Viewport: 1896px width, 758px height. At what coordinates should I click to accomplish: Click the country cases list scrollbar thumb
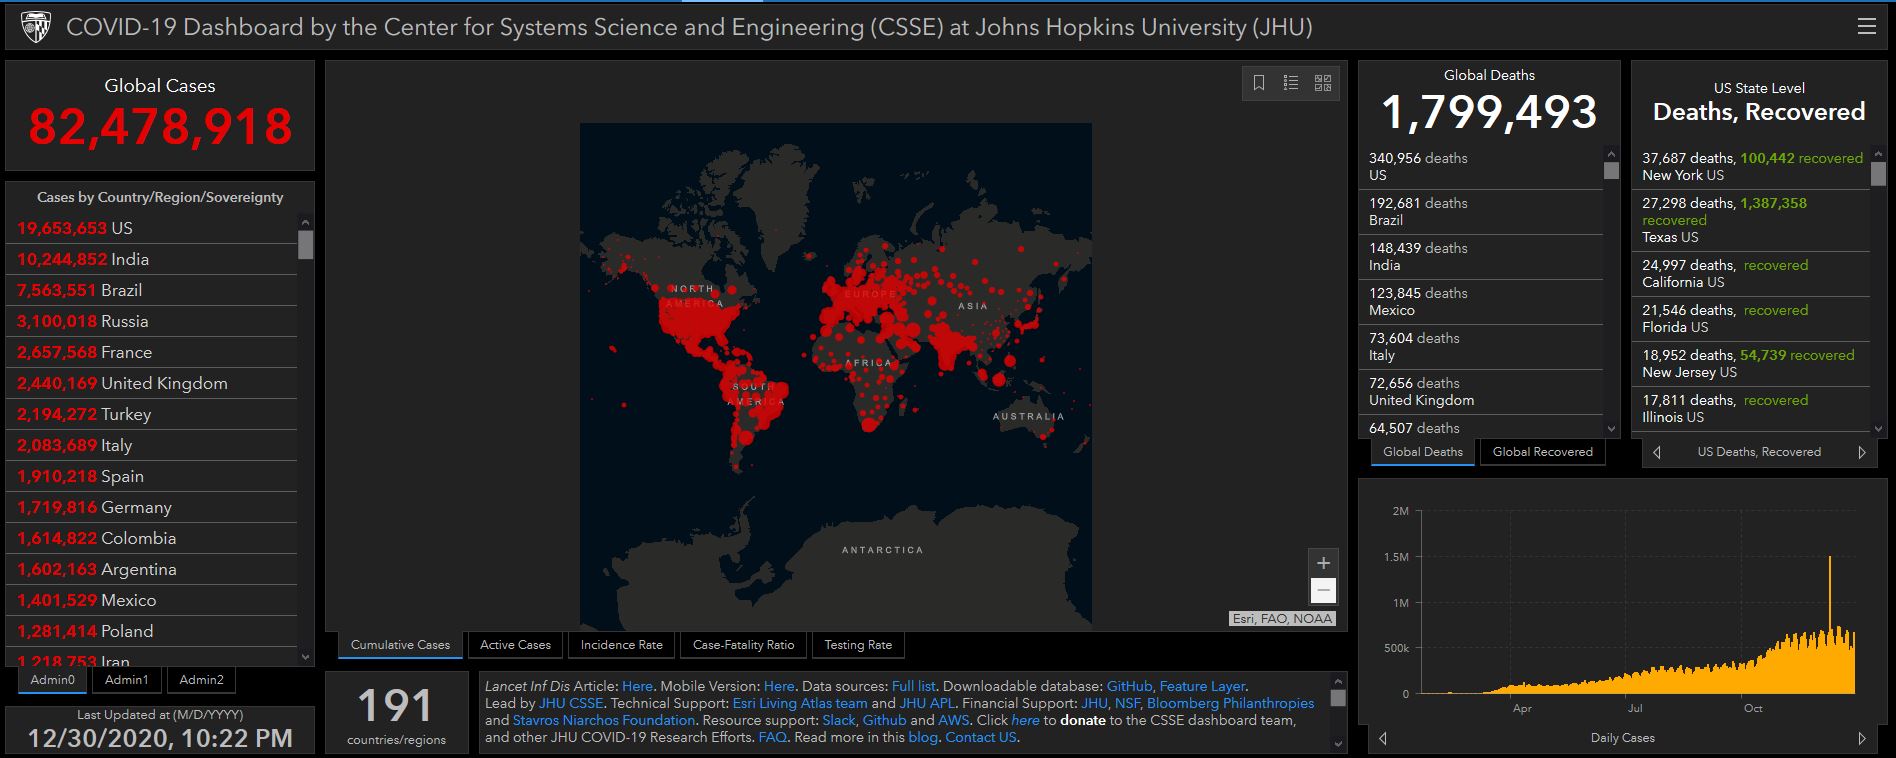tap(306, 245)
